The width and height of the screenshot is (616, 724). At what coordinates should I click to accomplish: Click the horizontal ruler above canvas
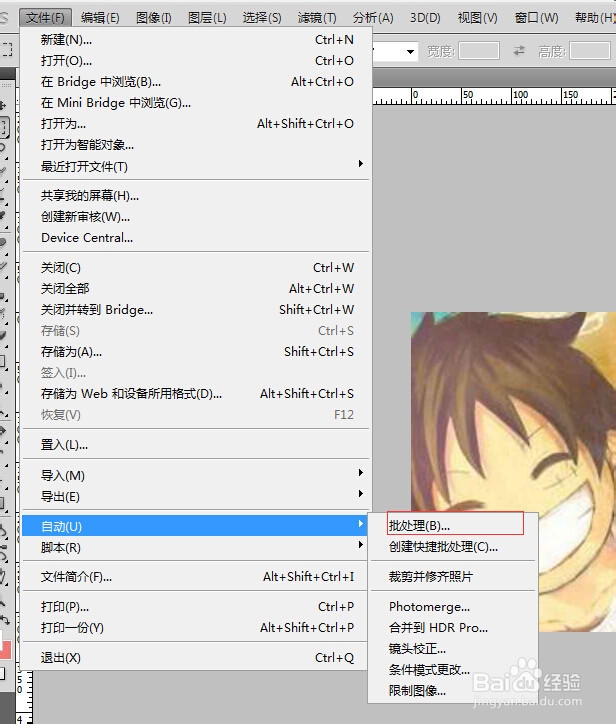494,96
